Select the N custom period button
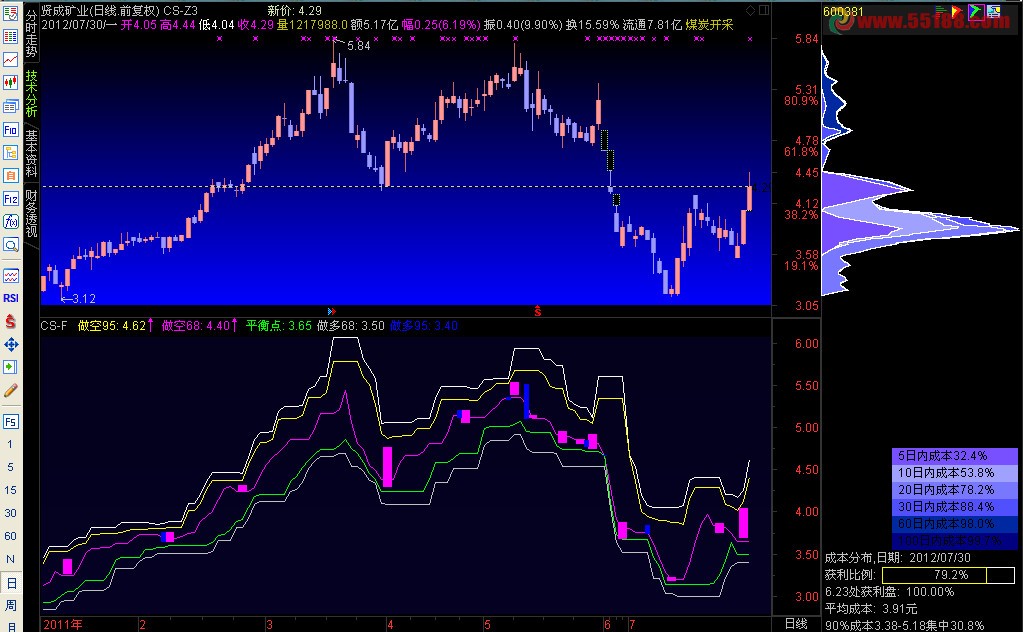The width and height of the screenshot is (1023, 632). coord(10,559)
